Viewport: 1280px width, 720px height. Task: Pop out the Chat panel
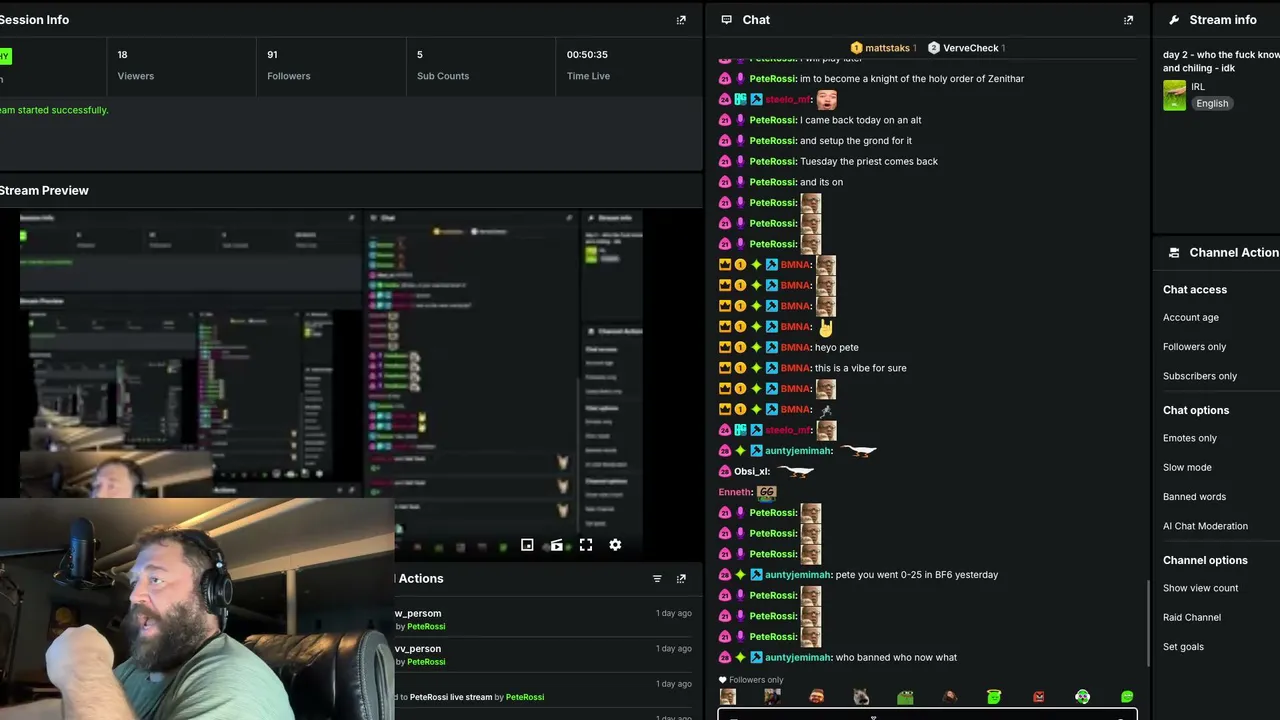(x=1128, y=20)
